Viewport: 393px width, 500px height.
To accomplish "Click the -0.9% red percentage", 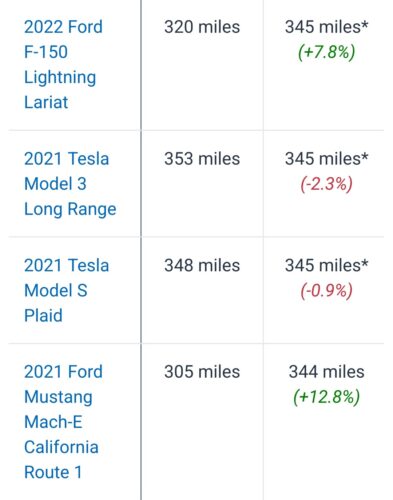I will pos(327,291).
